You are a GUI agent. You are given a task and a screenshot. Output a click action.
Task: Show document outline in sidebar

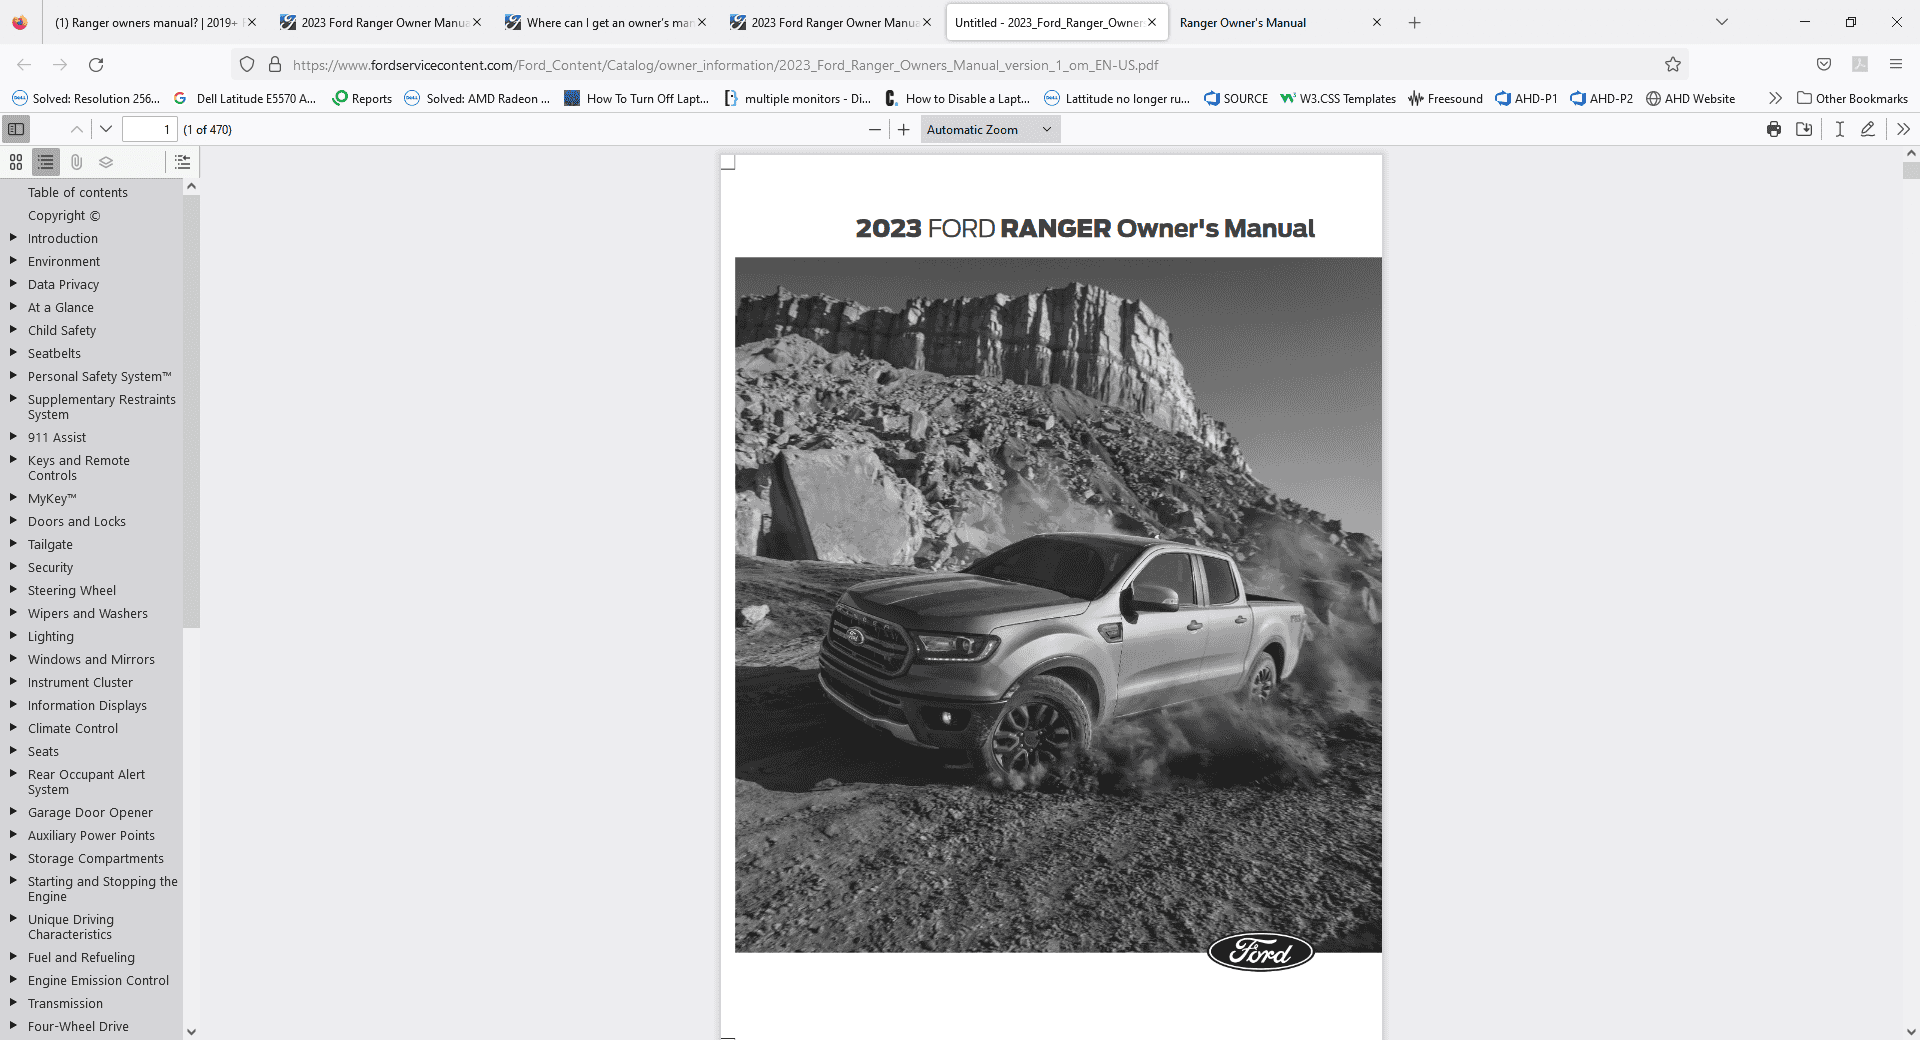[x=46, y=162]
